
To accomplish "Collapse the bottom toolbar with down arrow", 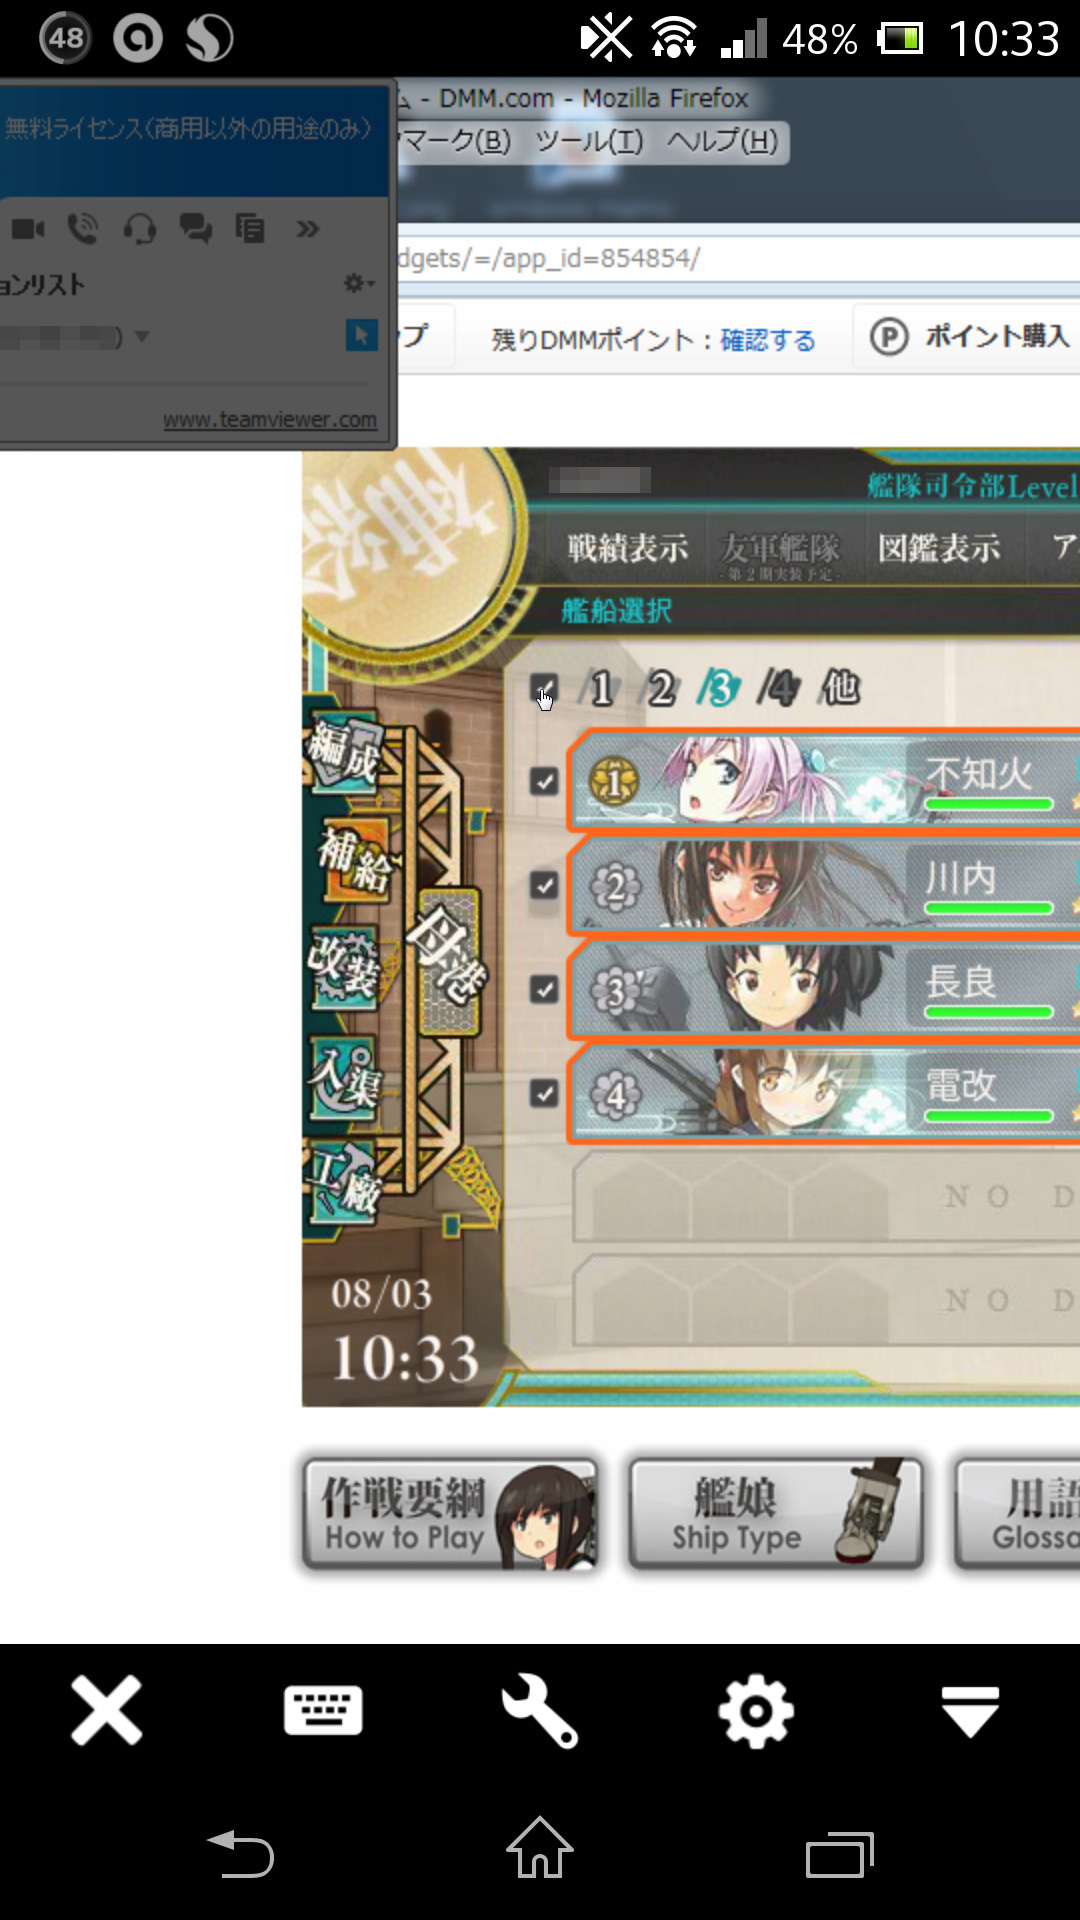I will (970, 1711).
